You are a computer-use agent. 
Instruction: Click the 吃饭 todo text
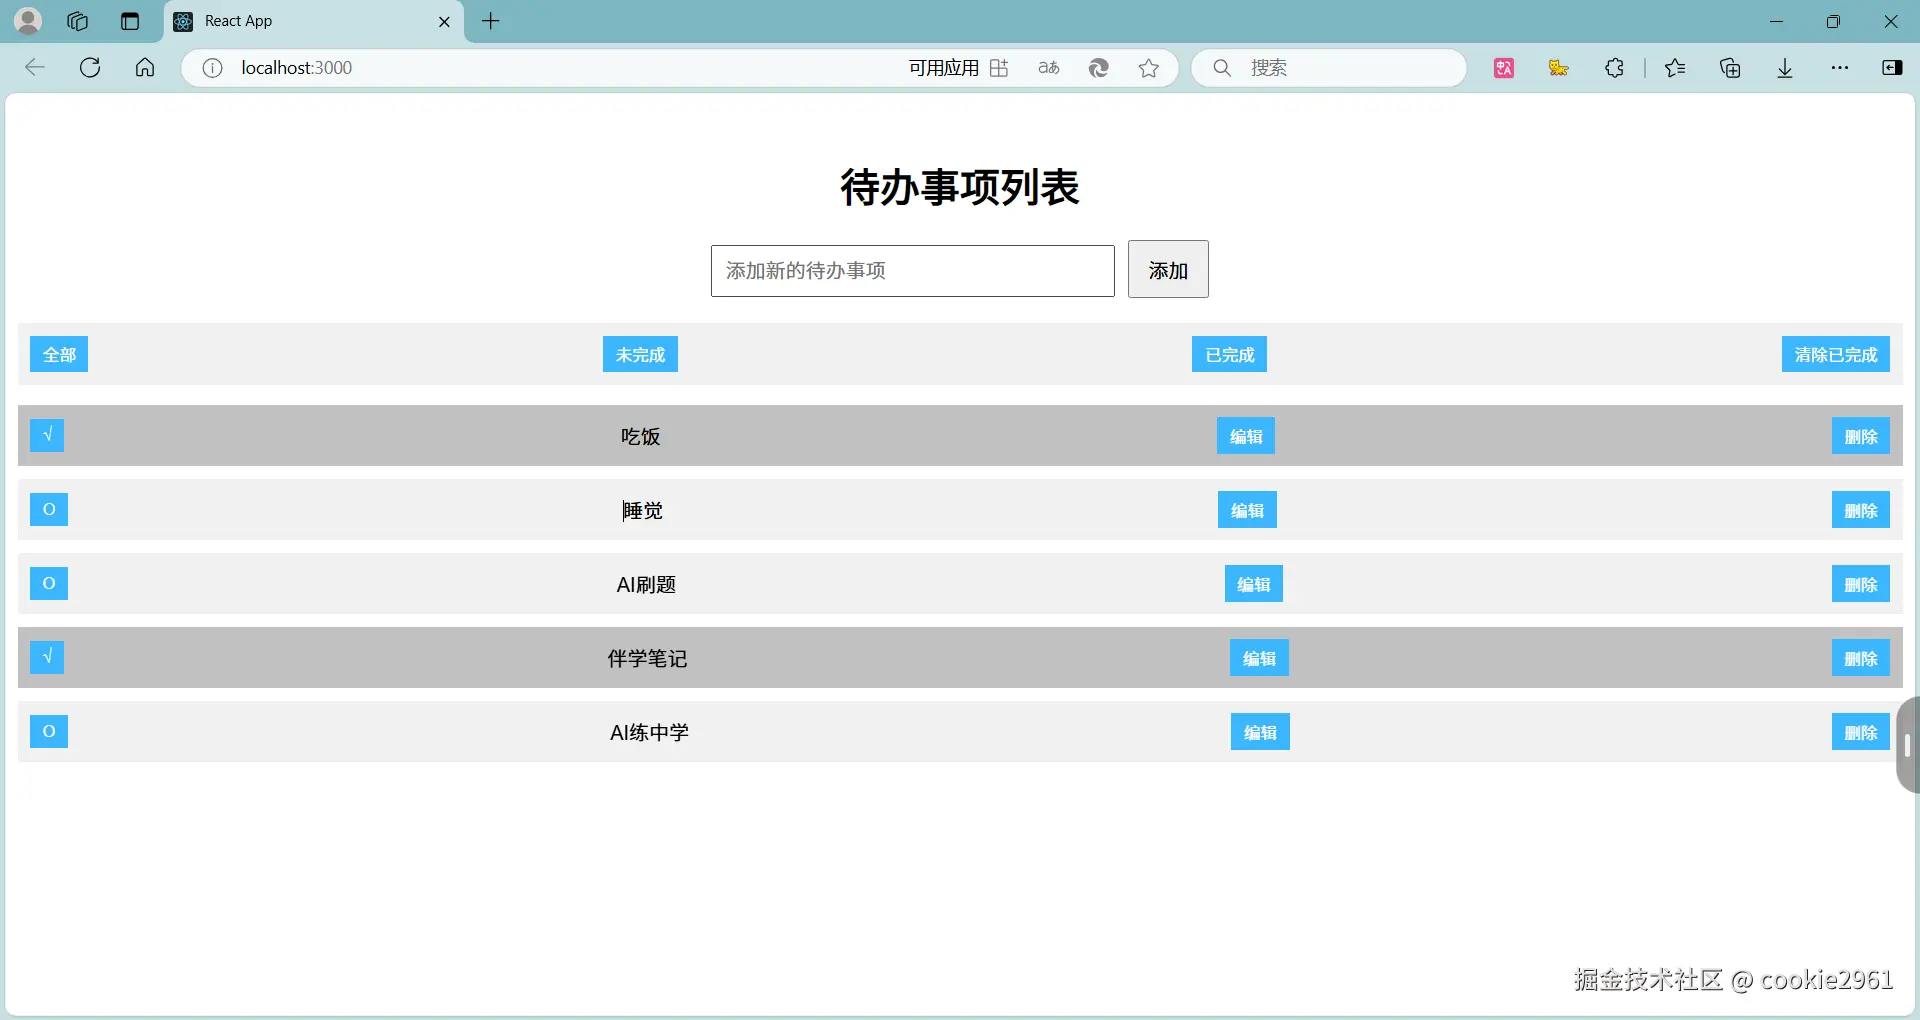point(641,436)
